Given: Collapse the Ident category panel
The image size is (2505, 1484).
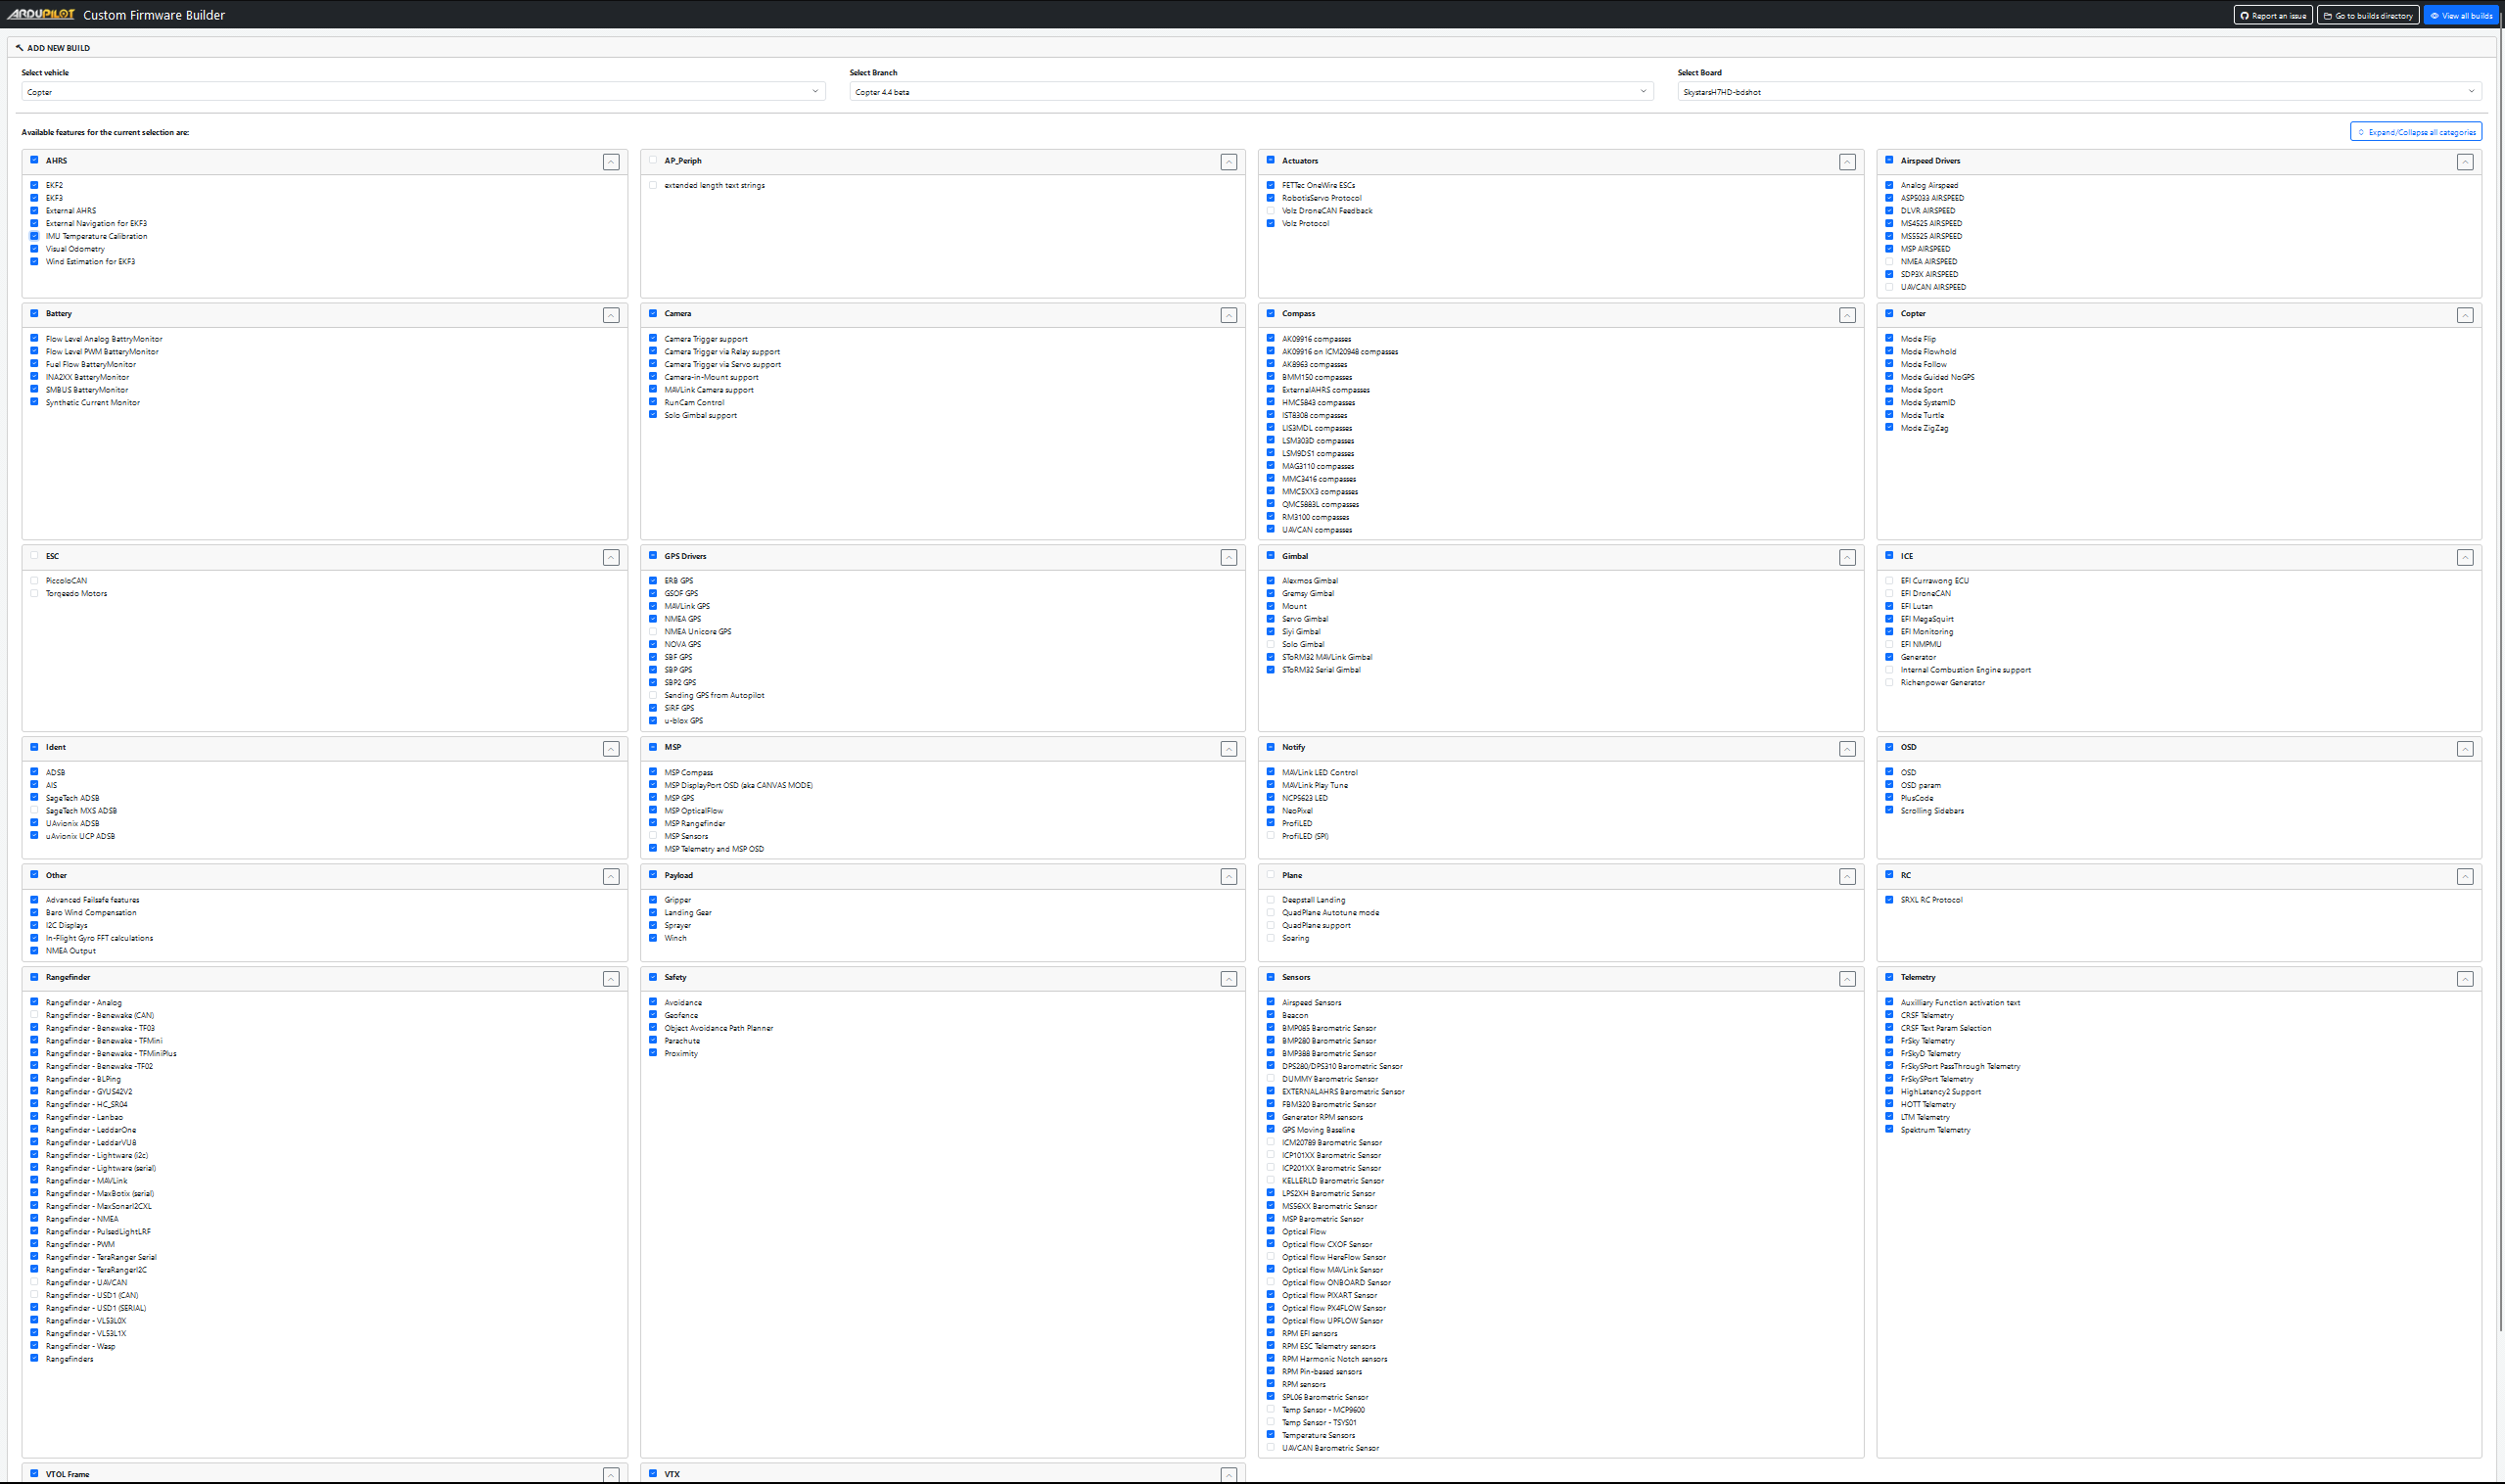Looking at the screenshot, I should 611,749.
